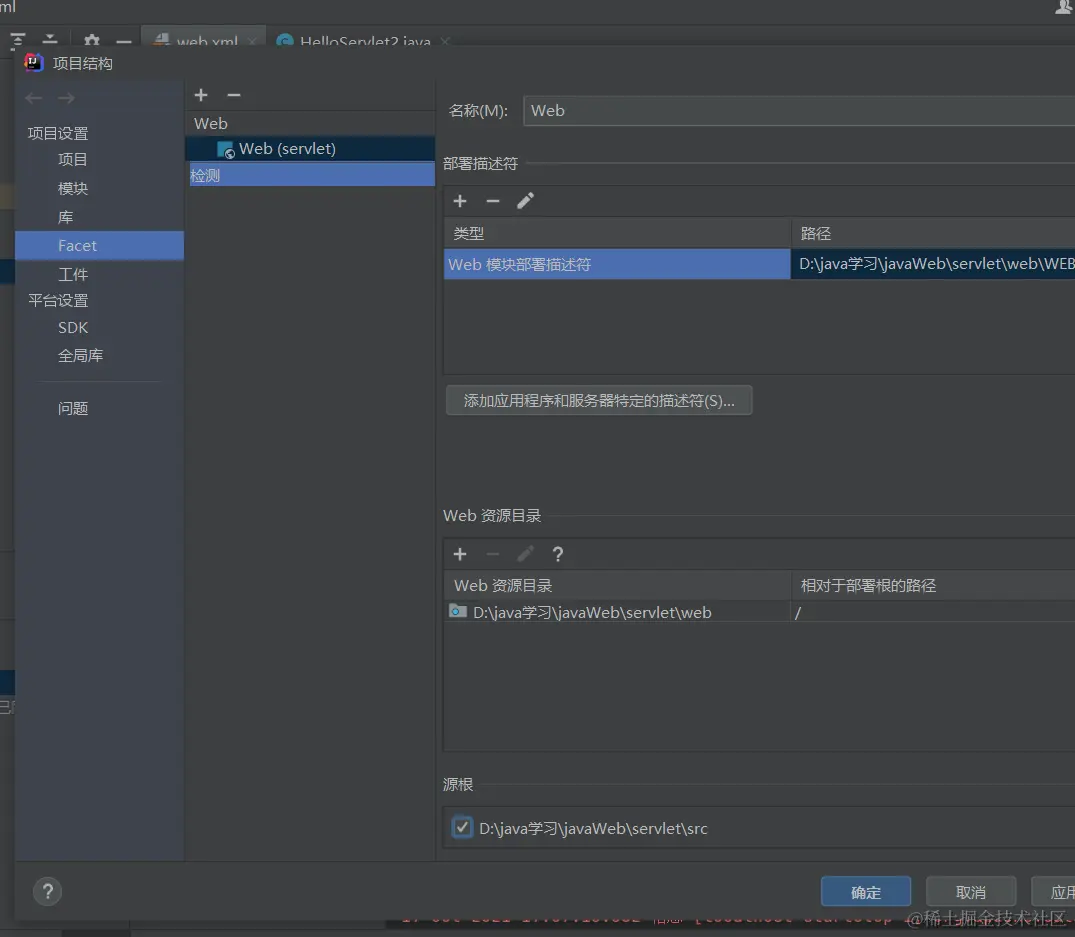Close the web.xml tab
Image resolution: width=1075 pixels, height=937 pixels.
coord(252,41)
